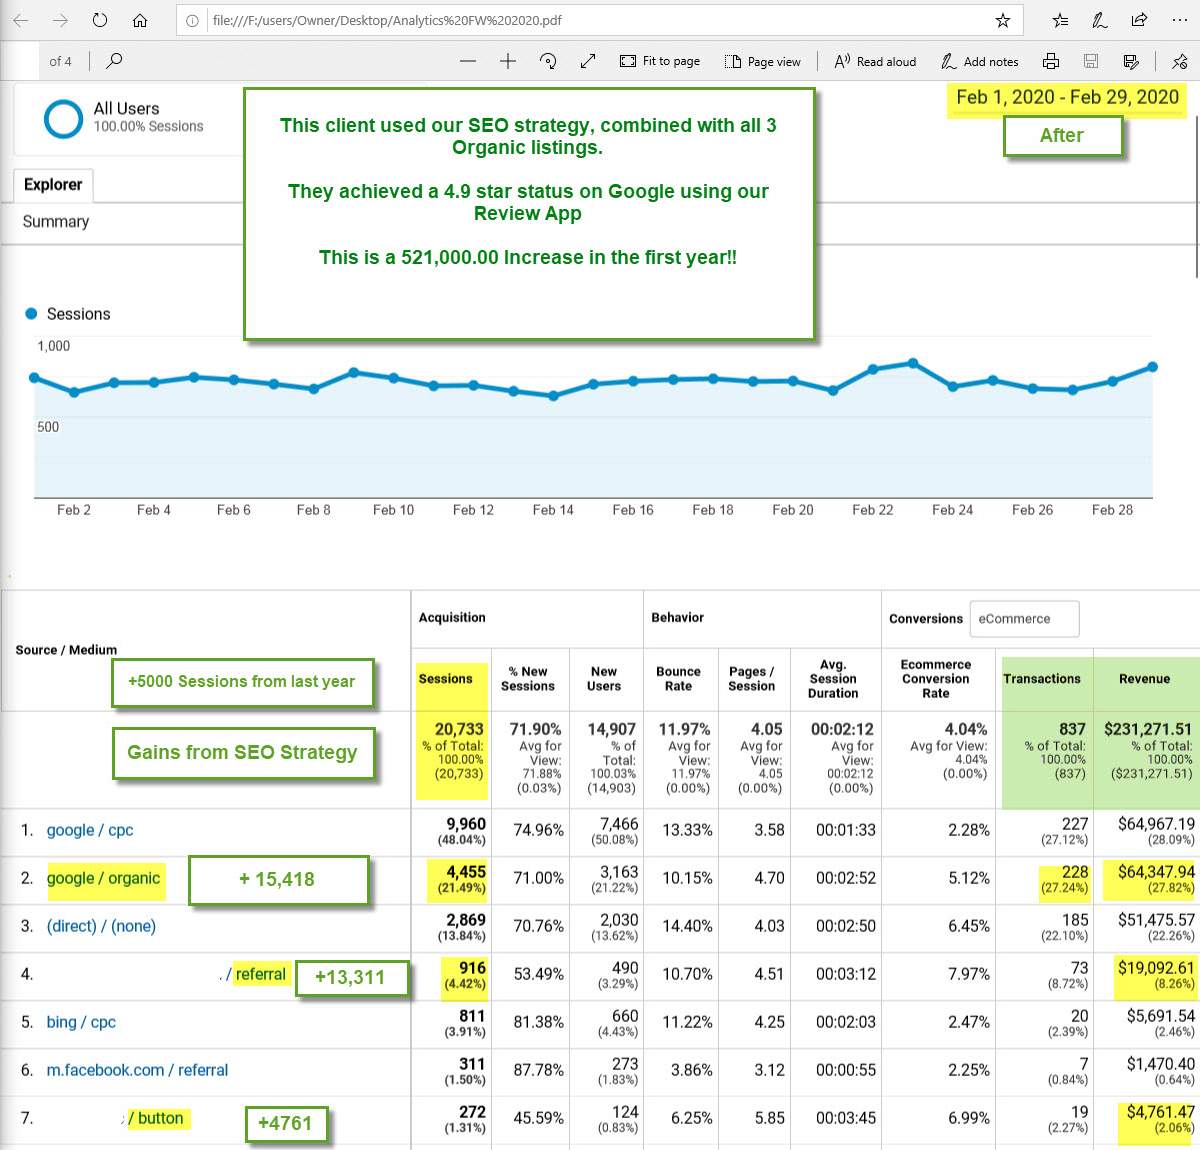
Task: Click Add notes tool
Action: 979,61
